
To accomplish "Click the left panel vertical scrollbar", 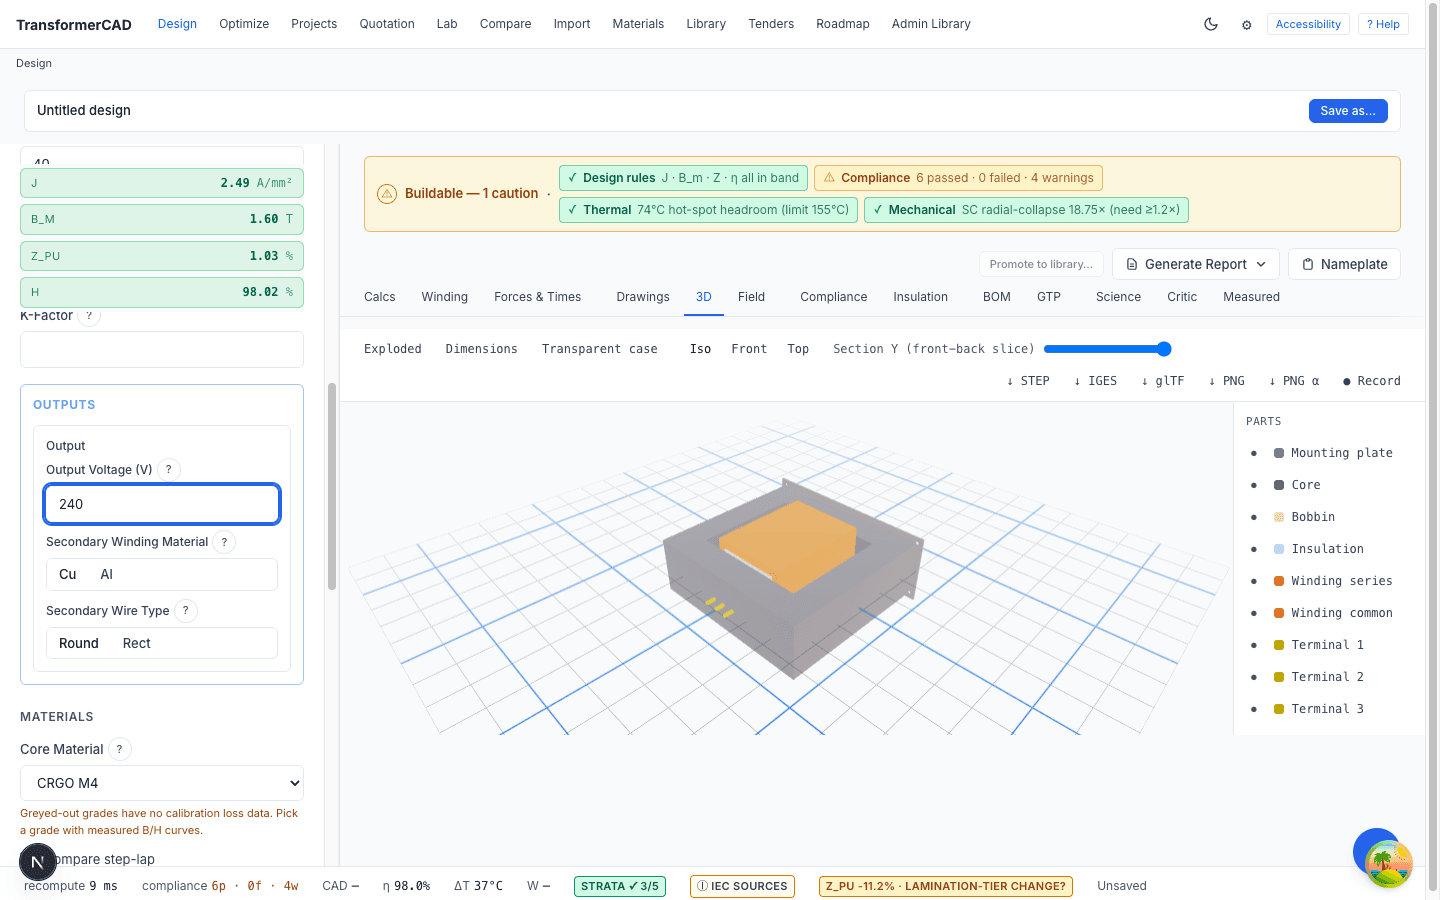I will pyautogui.click(x=332, y=486).
